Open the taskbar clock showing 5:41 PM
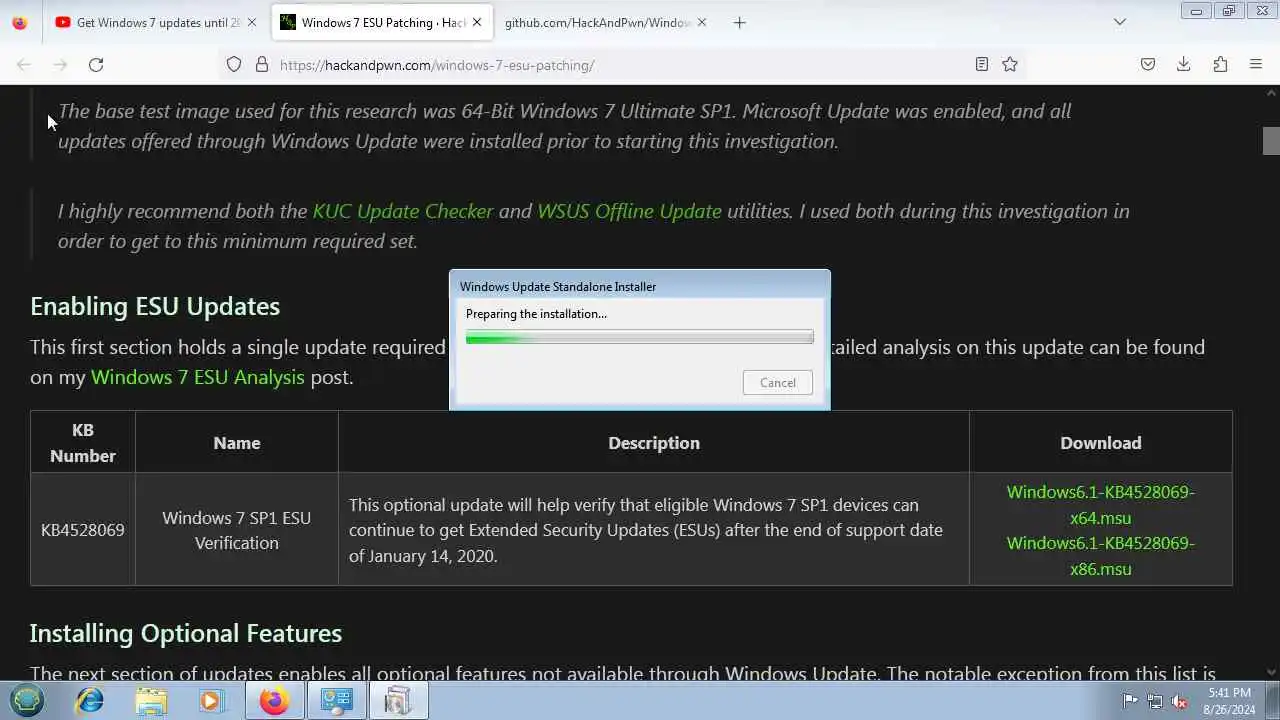This screenshot has width=1280, height=720. [x=1229, y=701]
